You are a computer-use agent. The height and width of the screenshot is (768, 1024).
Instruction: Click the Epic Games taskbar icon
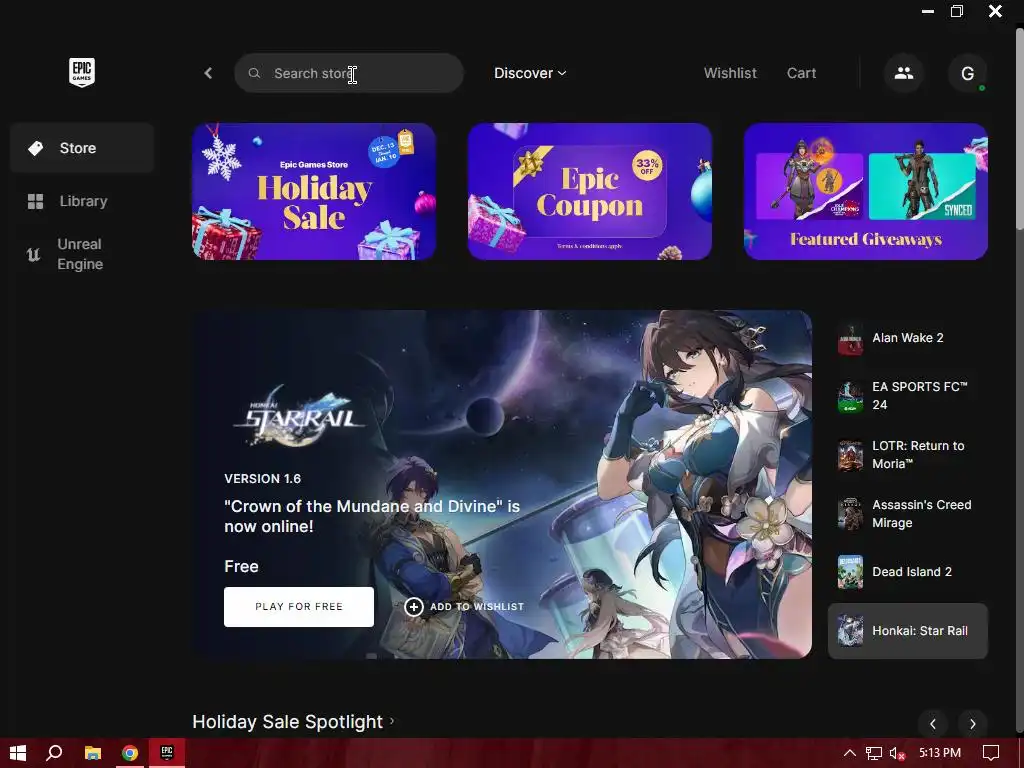click(x=167, y=753)
